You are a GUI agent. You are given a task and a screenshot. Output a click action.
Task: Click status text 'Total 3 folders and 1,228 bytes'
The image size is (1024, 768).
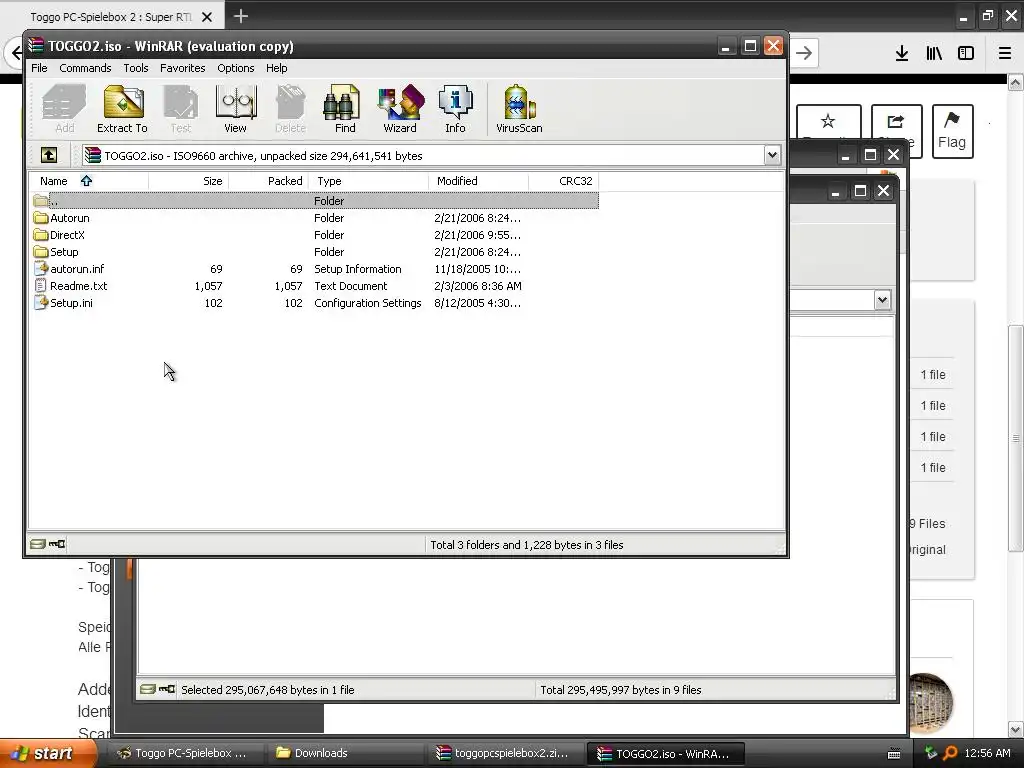coord(526,545)
